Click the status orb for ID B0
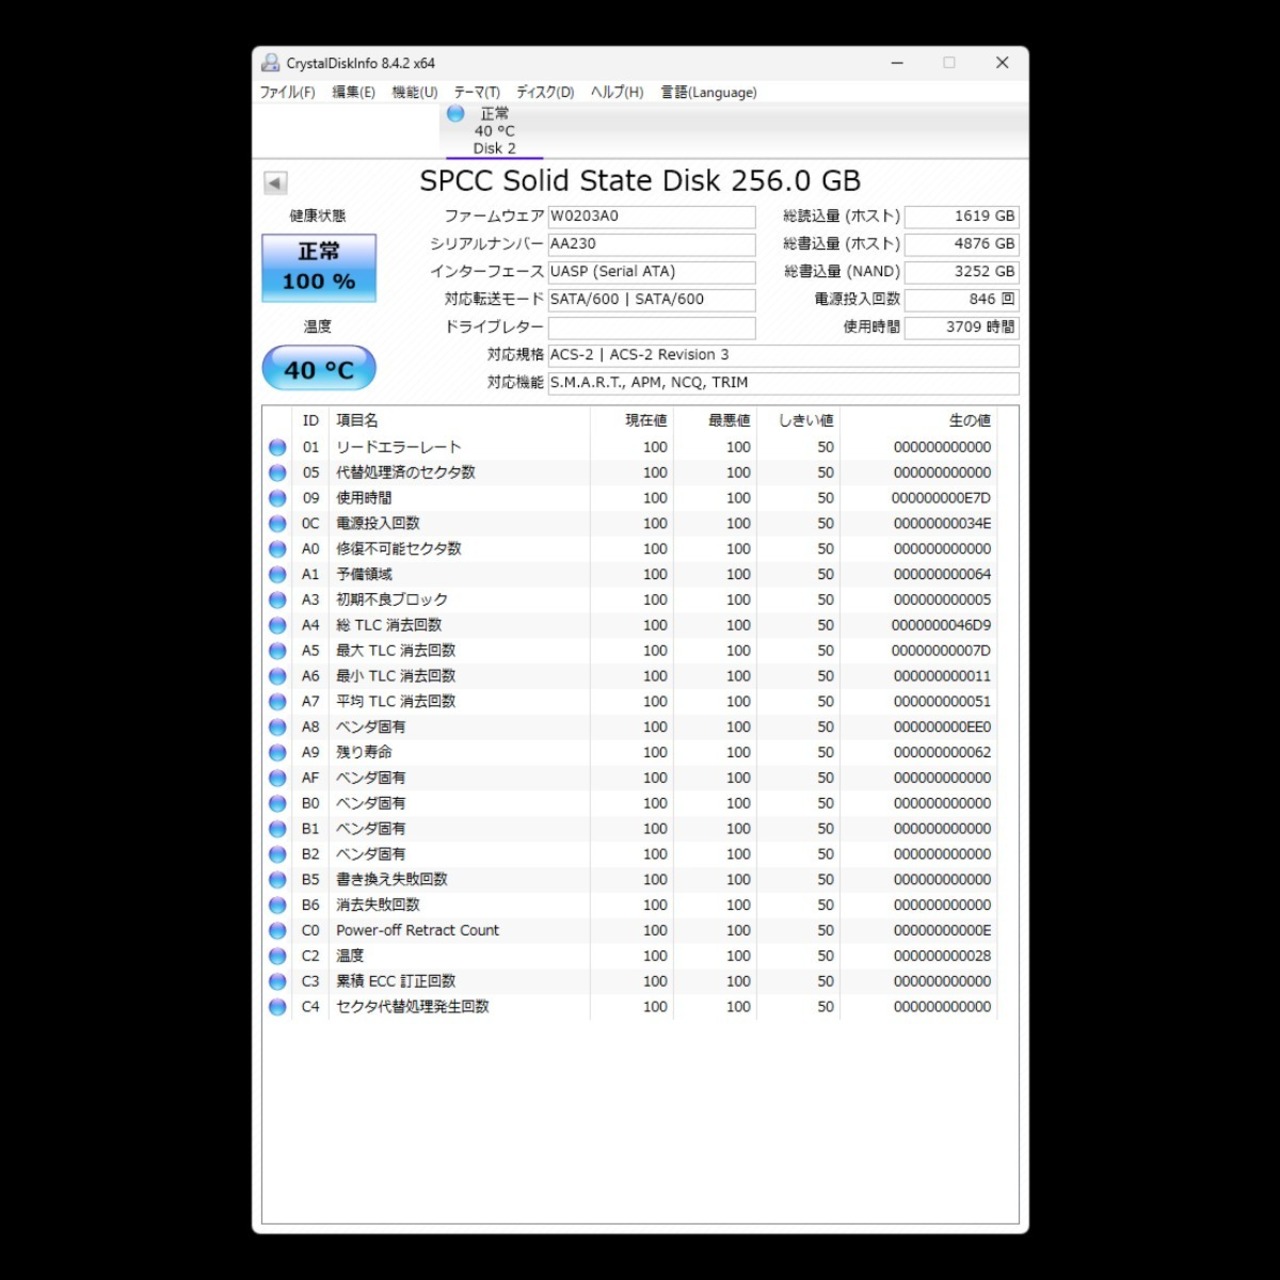Image resolution: width=1280 pixels, height=1280 pixels. (x=278, y=804)
